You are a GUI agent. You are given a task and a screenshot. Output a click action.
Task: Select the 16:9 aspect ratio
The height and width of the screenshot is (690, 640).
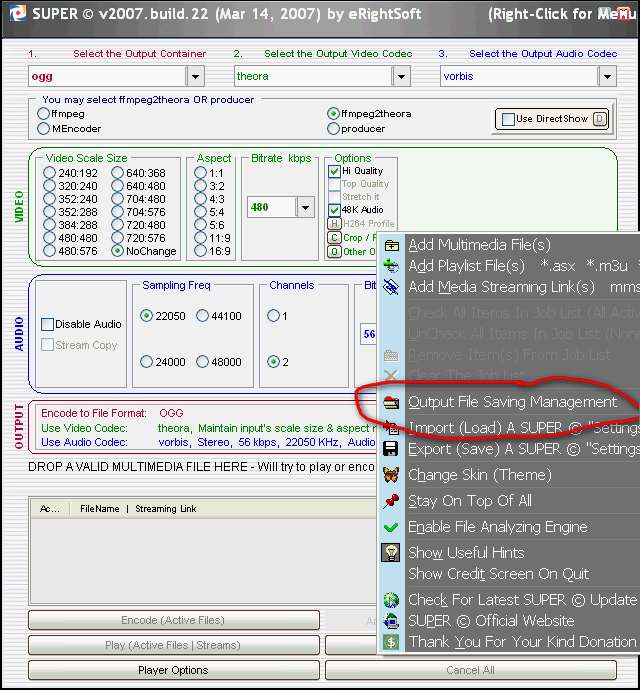200,251
